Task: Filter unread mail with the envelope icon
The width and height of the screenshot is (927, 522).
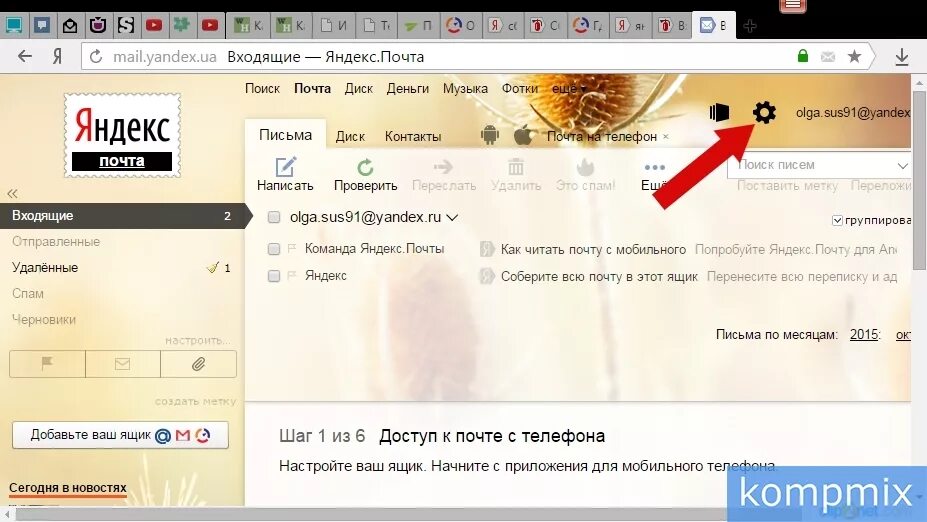Action: pyautogui.click(x=122, y=364)
